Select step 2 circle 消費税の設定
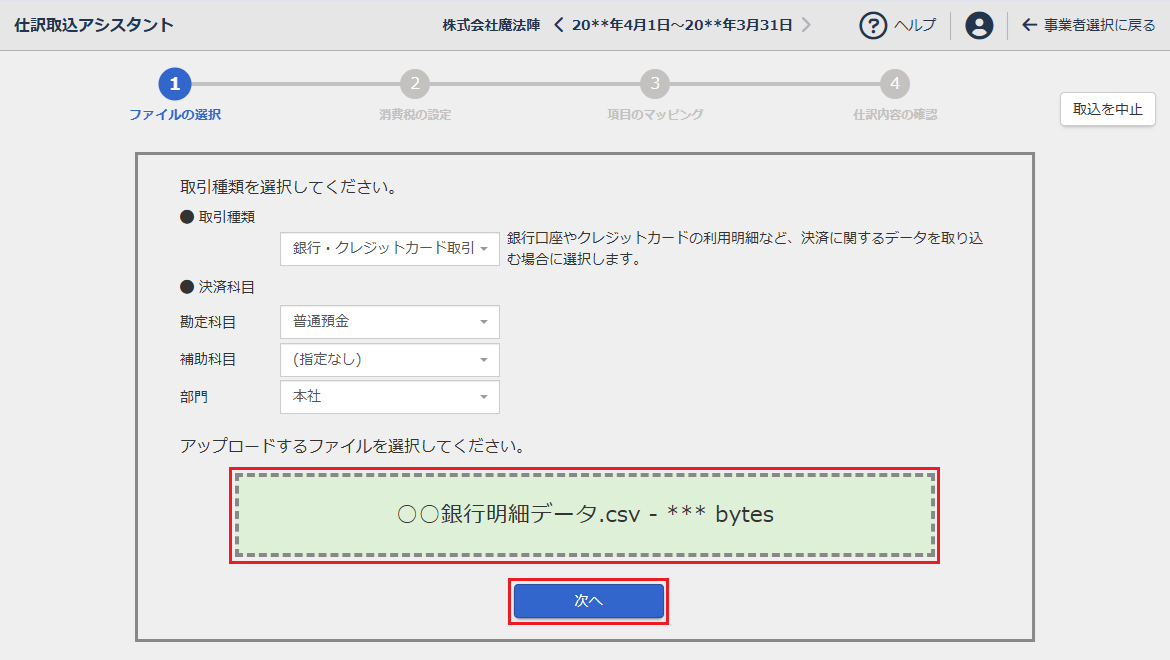1170x660 pixels. click(415, 84)
